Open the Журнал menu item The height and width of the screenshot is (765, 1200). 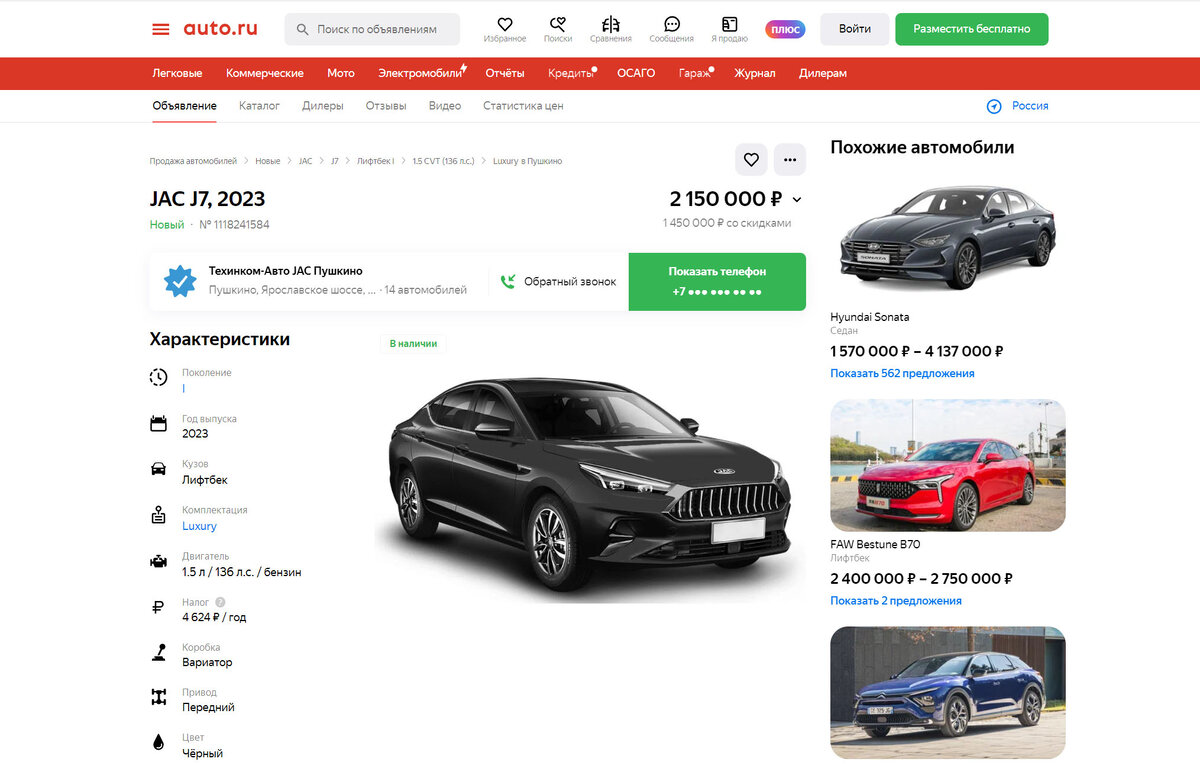(755, 73)
